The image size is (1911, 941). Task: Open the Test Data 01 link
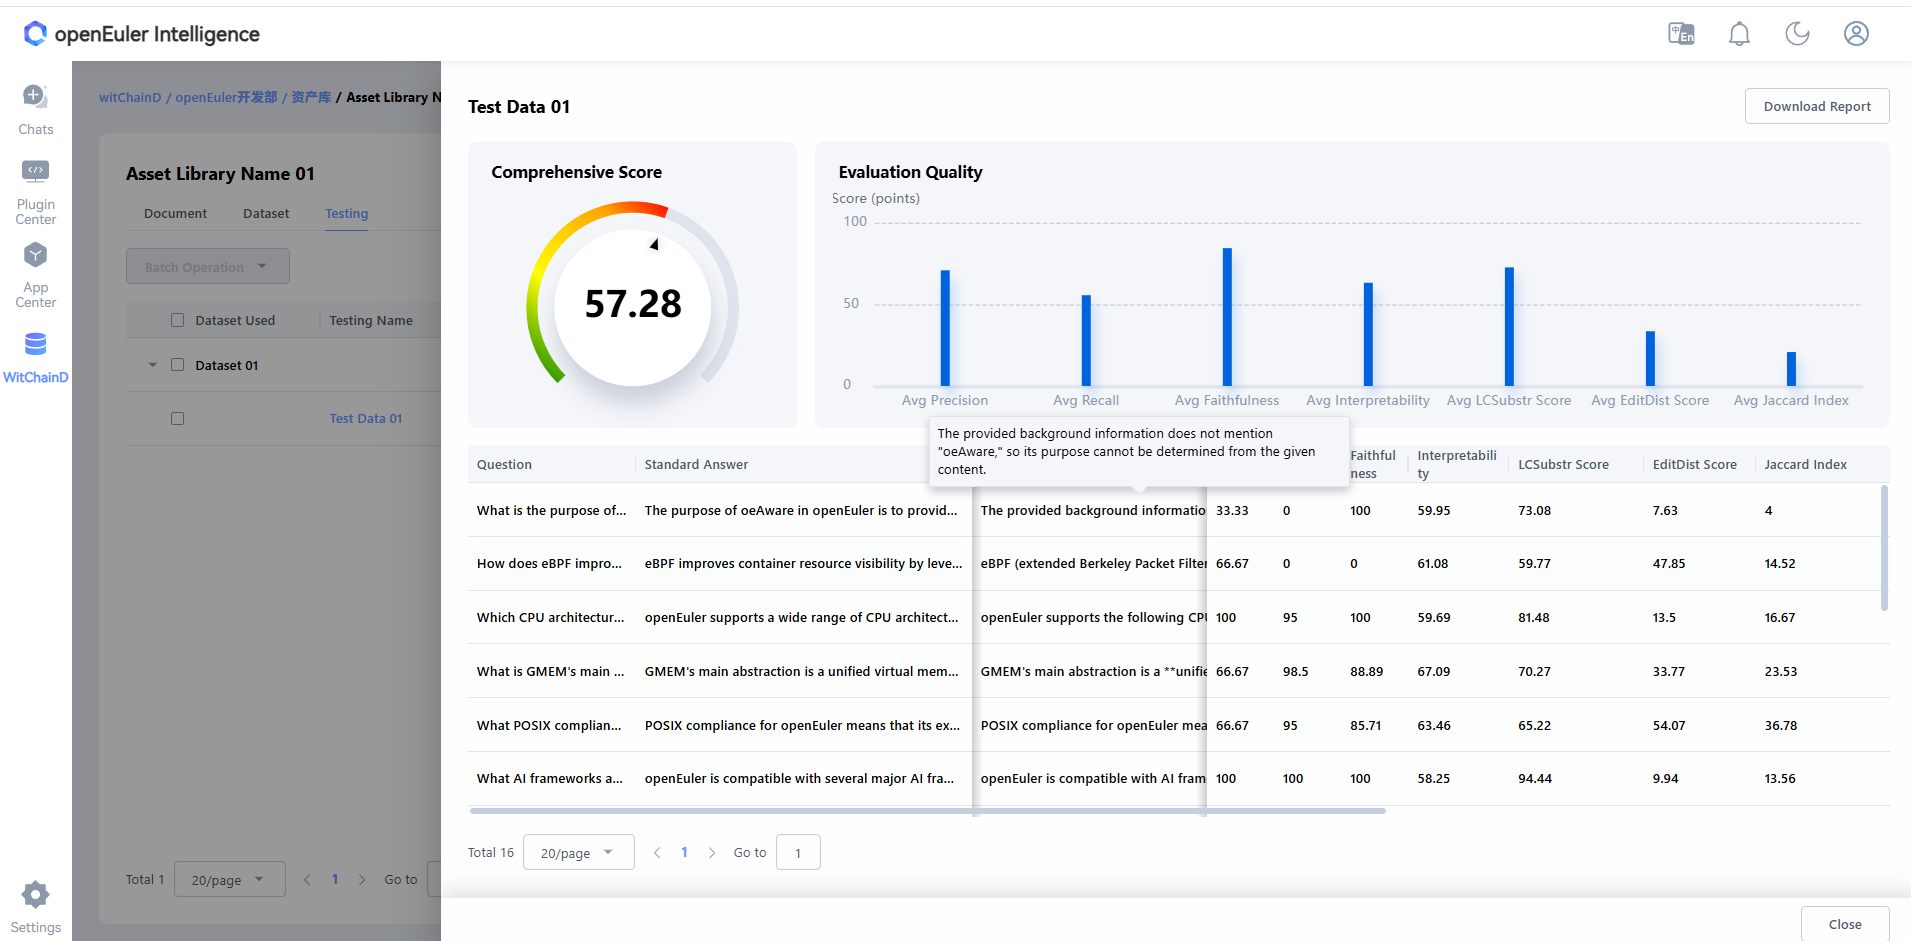(366, 419)
